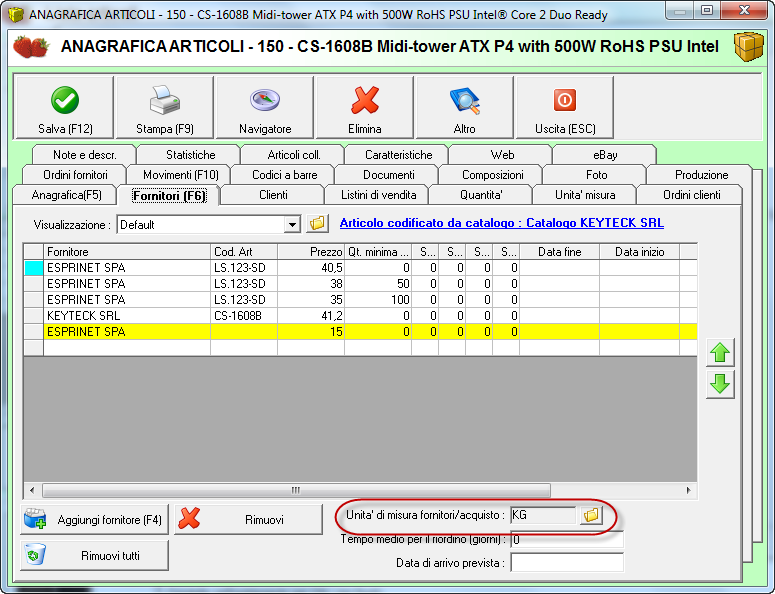Click the Data di arrivo prevista field
This screenshot has width=775, height=594.
(x=567, y=562)
